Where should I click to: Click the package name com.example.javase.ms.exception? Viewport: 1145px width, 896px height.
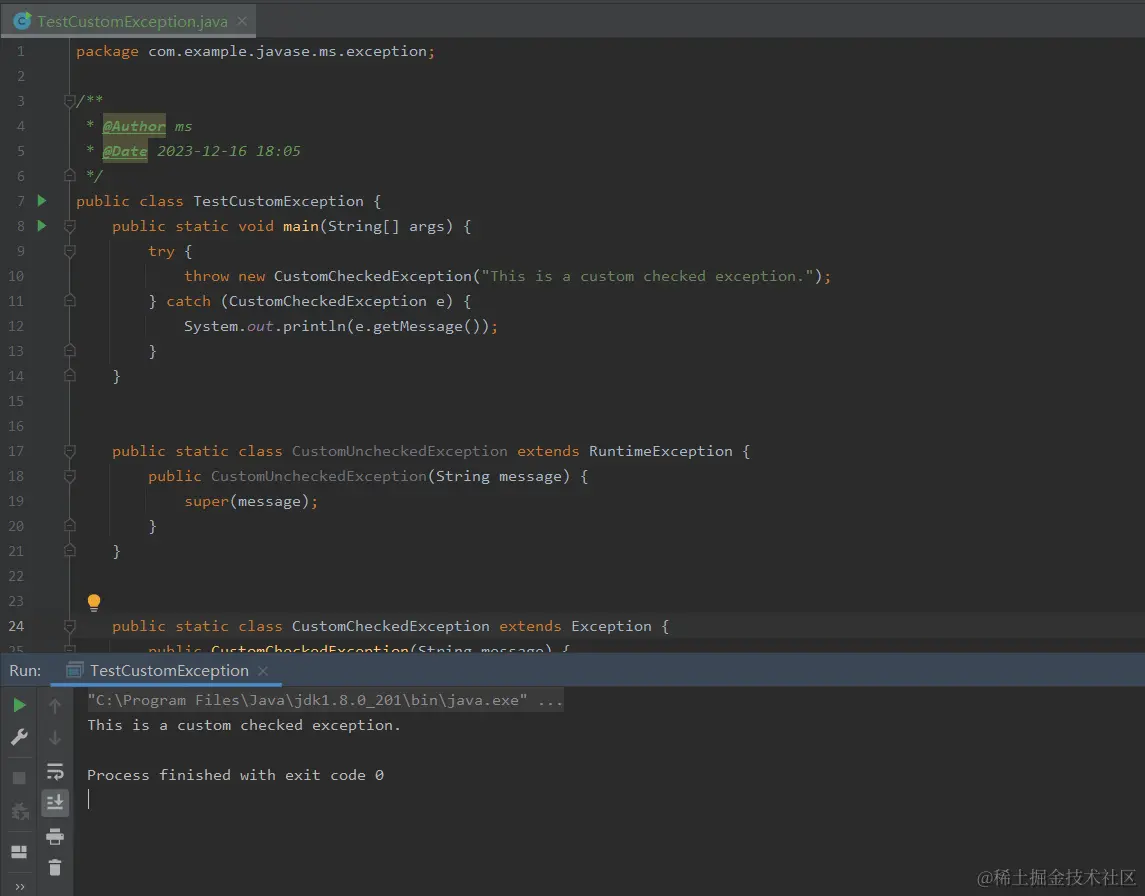point(287,51)
